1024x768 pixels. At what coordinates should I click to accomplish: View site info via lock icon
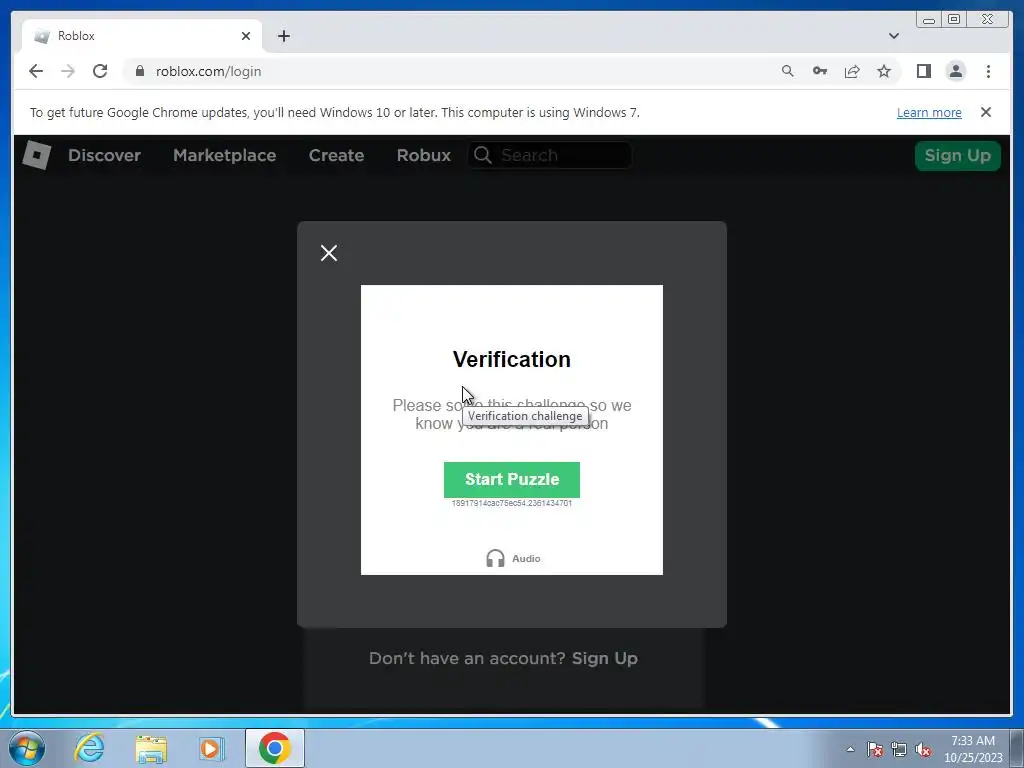tap(139, 71)
